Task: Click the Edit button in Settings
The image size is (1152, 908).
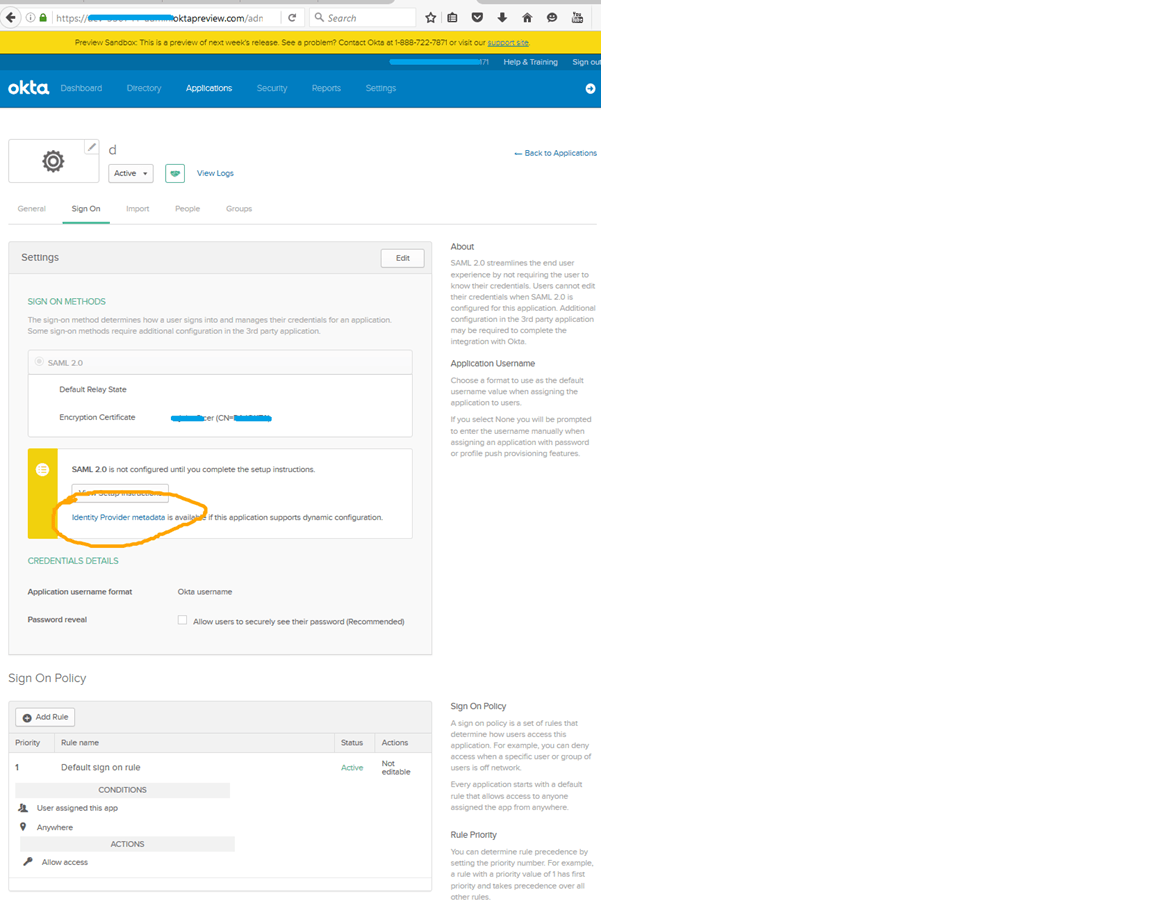Action: 403,259
